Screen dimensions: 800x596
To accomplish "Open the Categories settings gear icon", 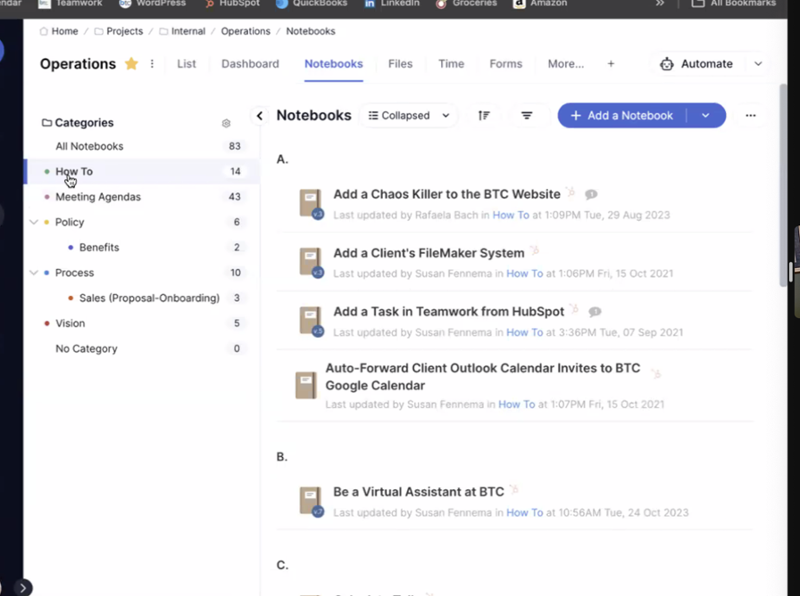I will tap(226, 122).
